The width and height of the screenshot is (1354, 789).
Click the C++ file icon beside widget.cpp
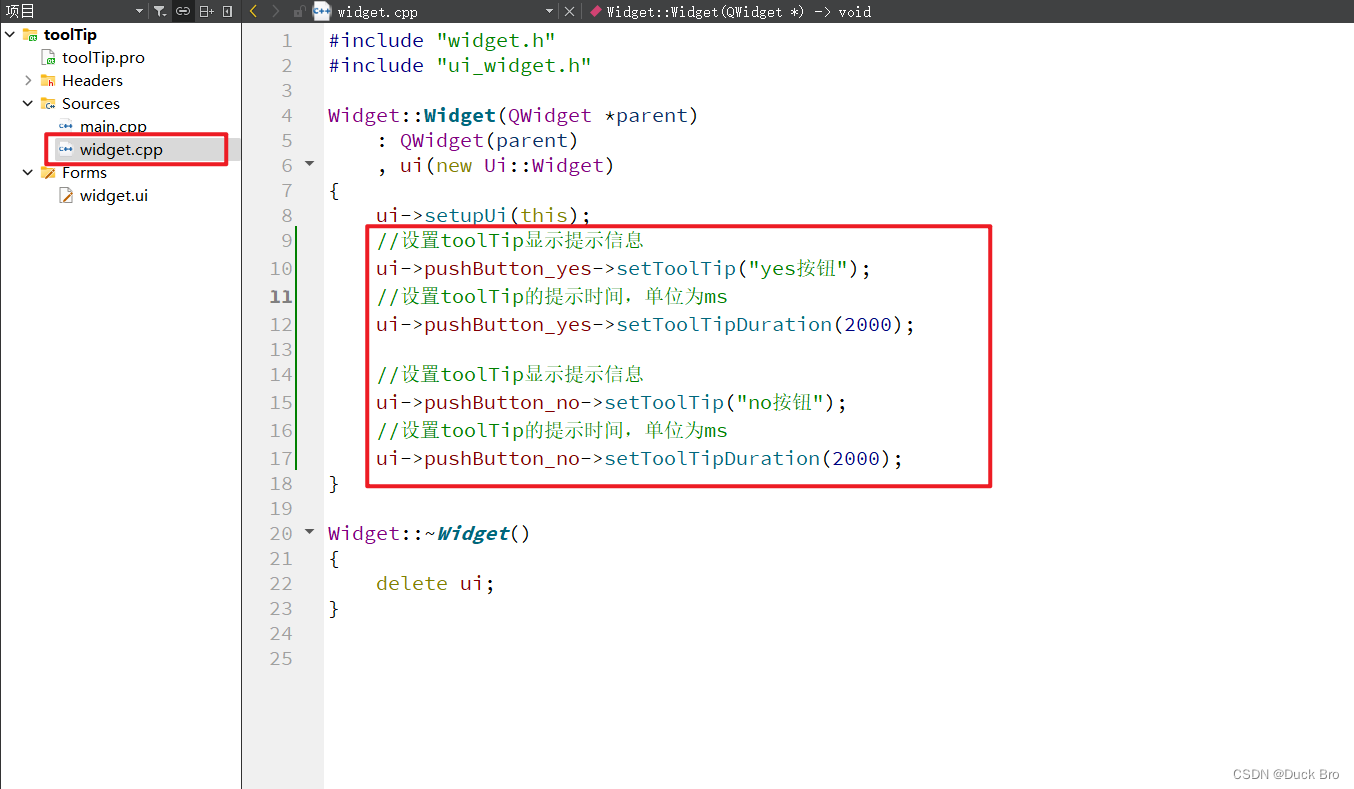click(321, 12)
